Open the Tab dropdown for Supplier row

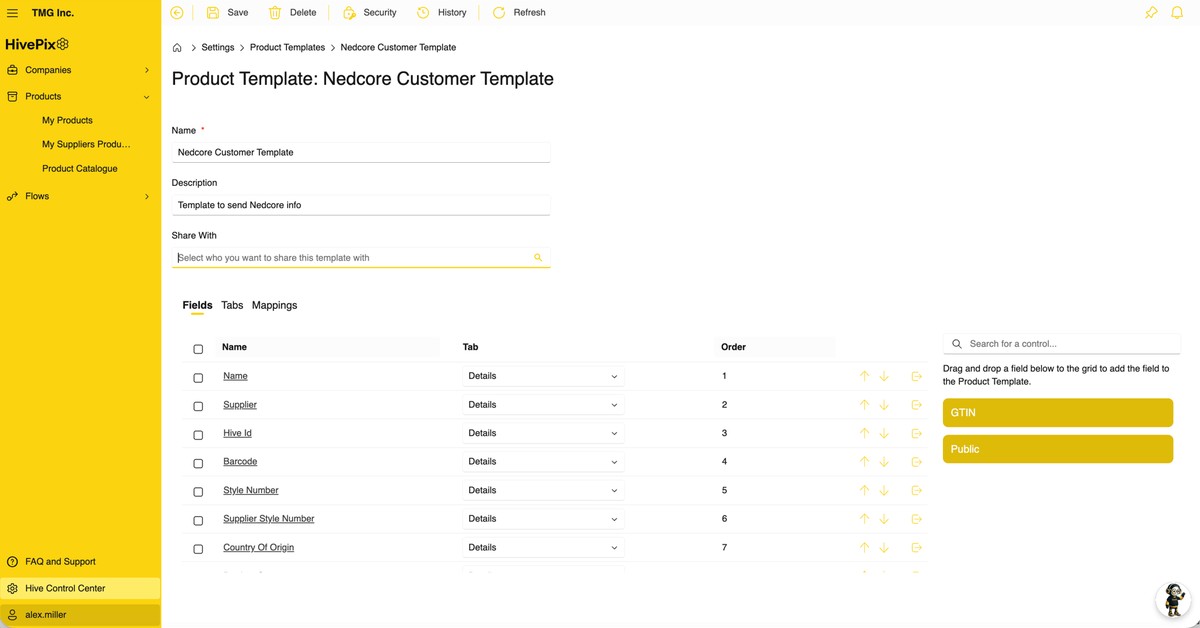point(543,405)
